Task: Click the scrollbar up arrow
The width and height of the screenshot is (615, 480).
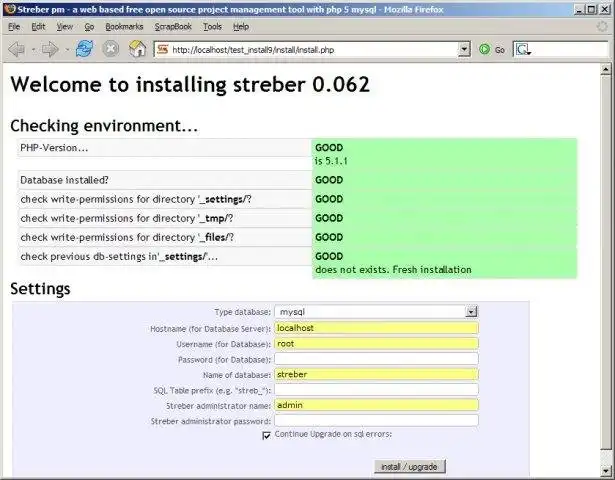Action: point(606,69)
